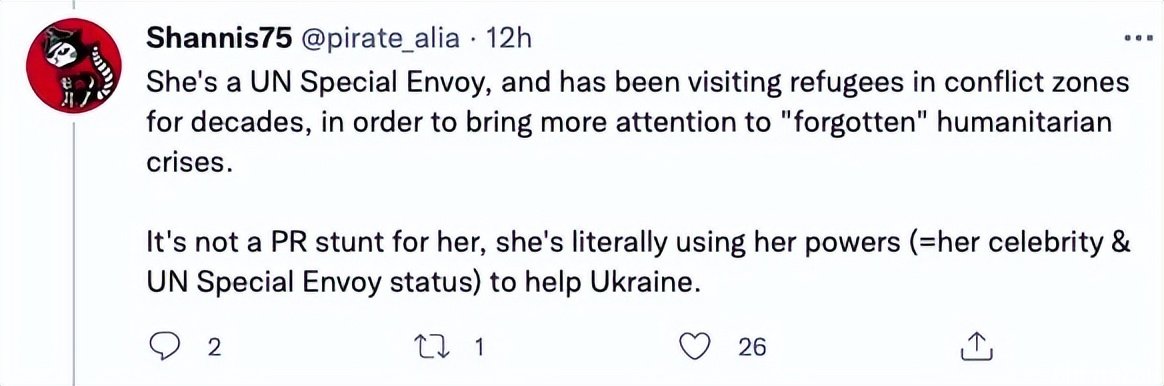Click the @pirate_alia handle
The image size is (1164, 386).
click(379, 39)
